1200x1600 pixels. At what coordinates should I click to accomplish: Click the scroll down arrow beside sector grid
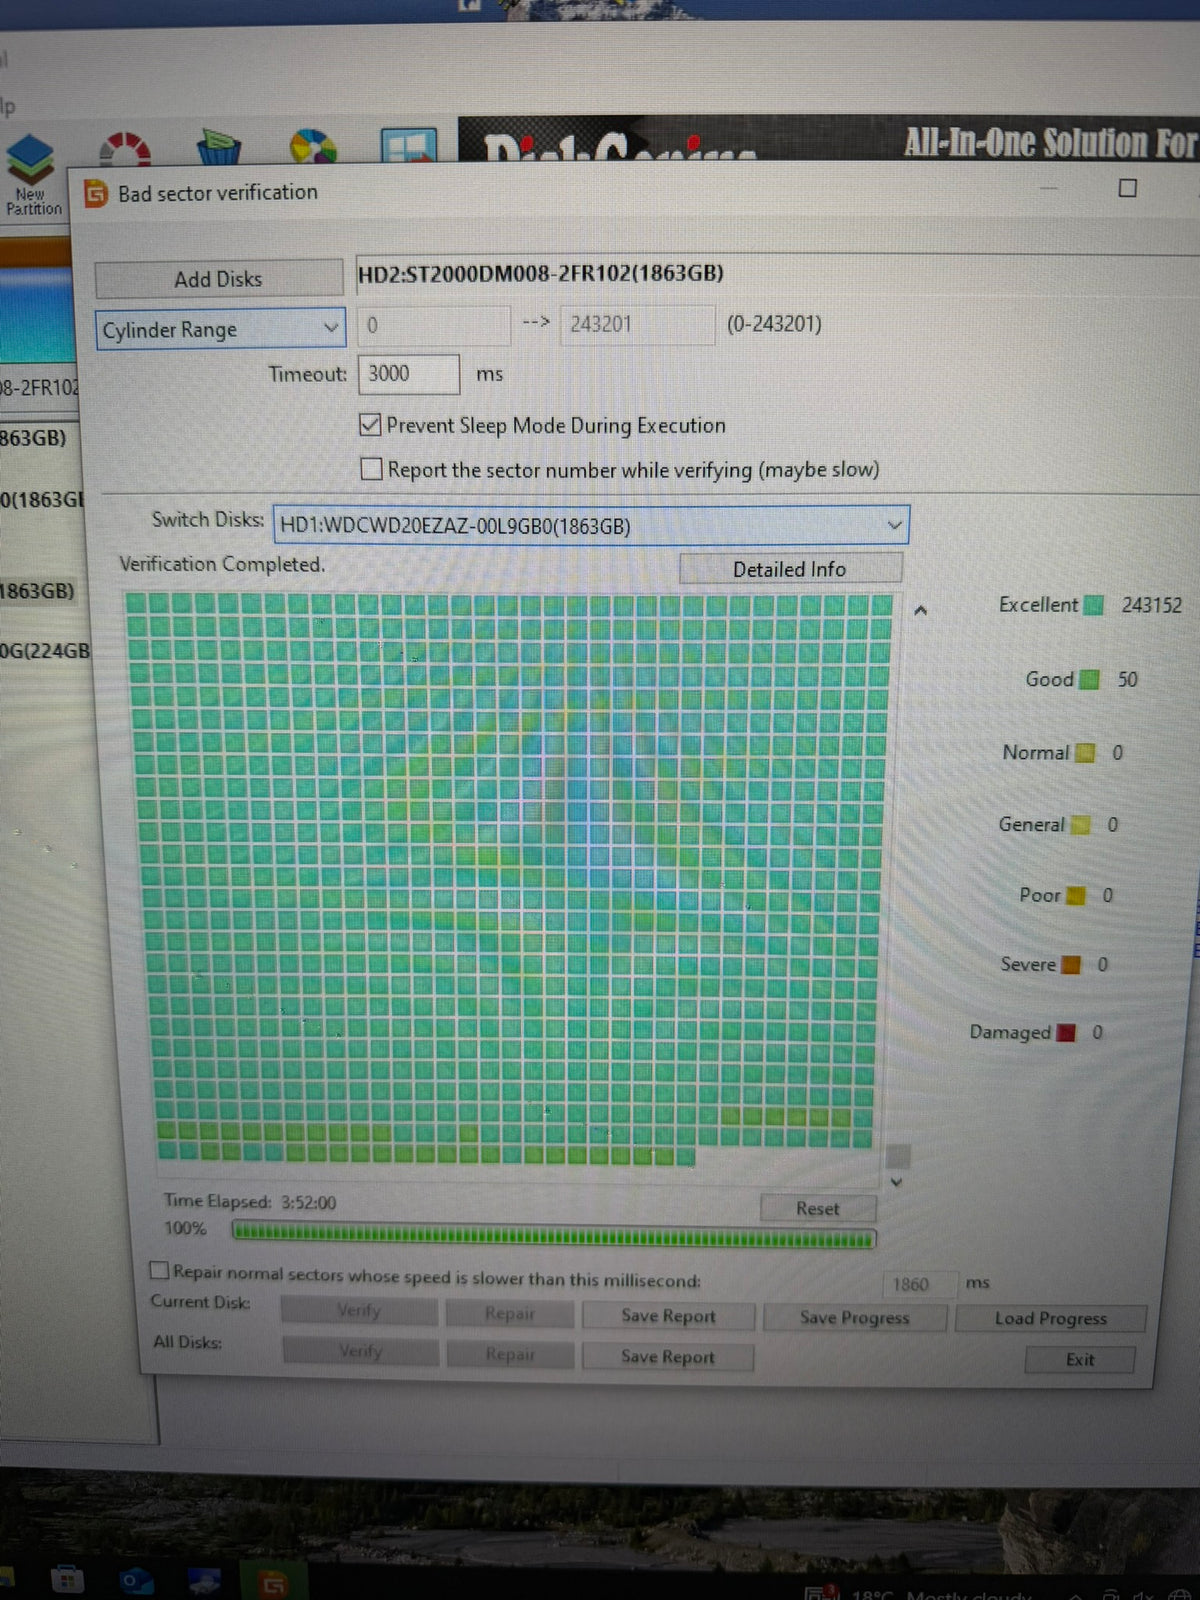[896, 1182]
